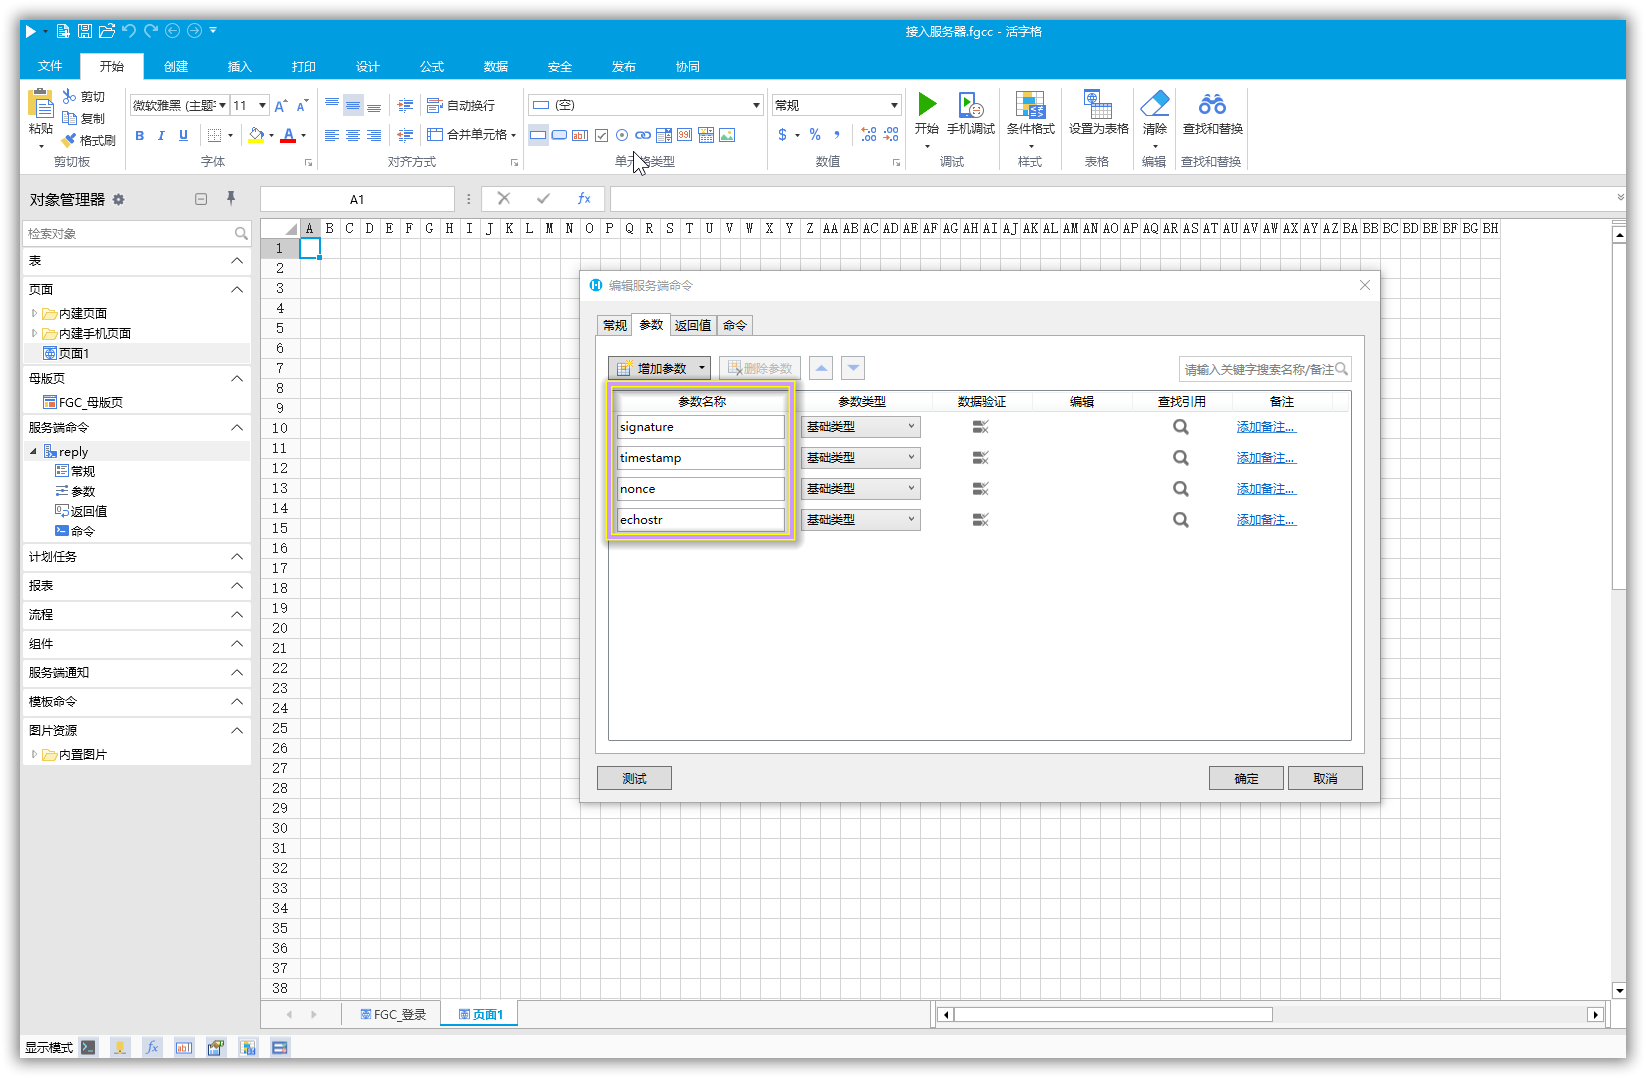Click the mobile debug (手机调试) icon
This screenshot has height=1078, width=1646.
(x=971, y=104)
